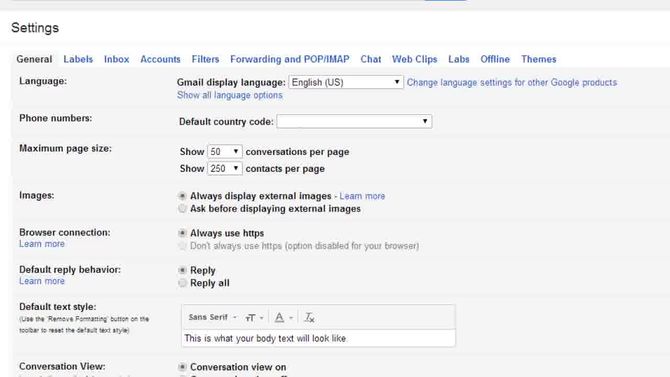Select the Reply all radio option
Screen dimensions: 670x377
(x=182, y=283)
